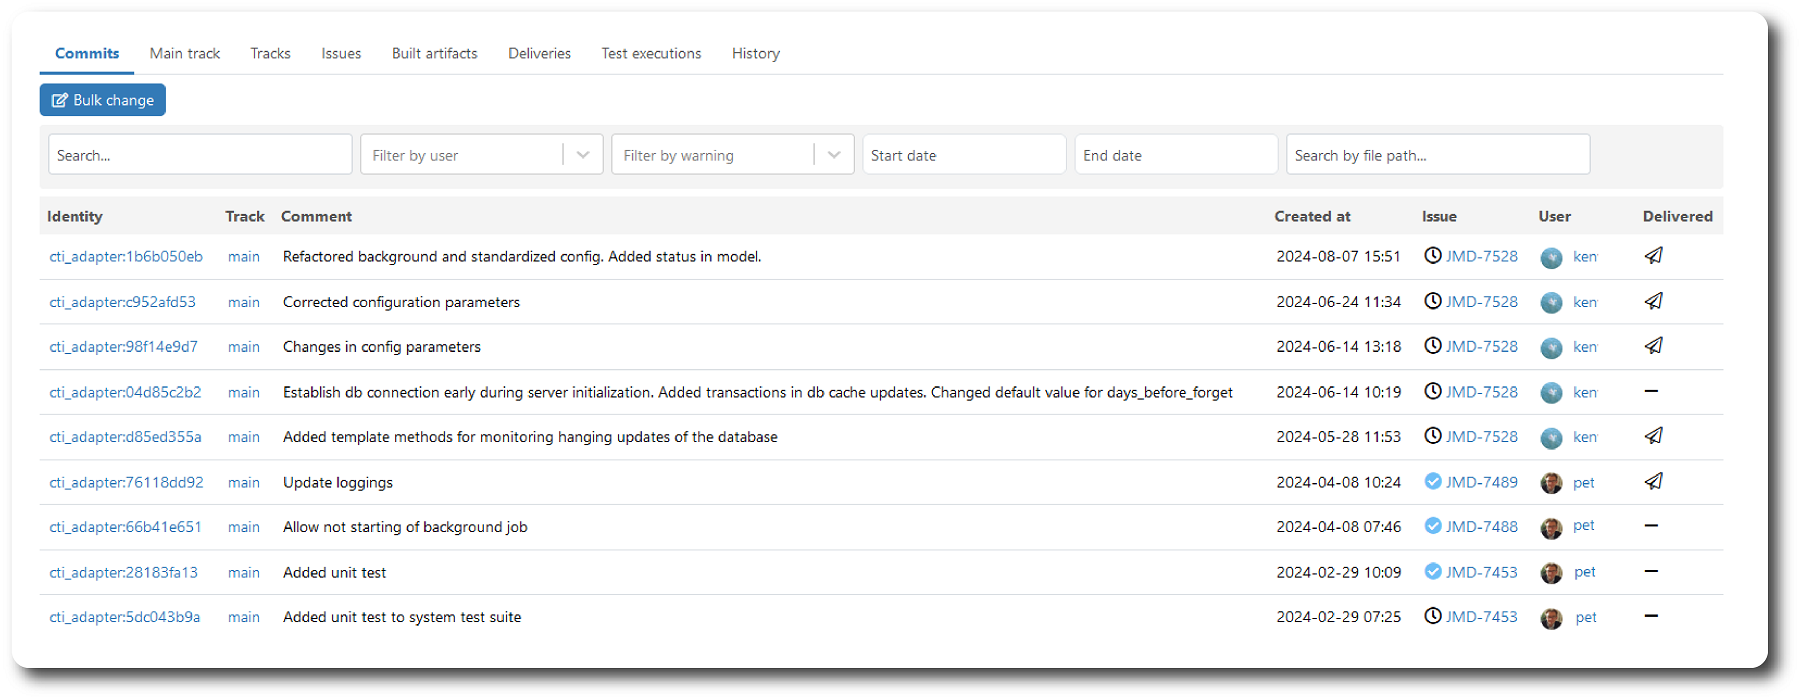
Task: Click ken's avatar on 'Corrected configuration parameters' row
Action: tap(1551, 303)
